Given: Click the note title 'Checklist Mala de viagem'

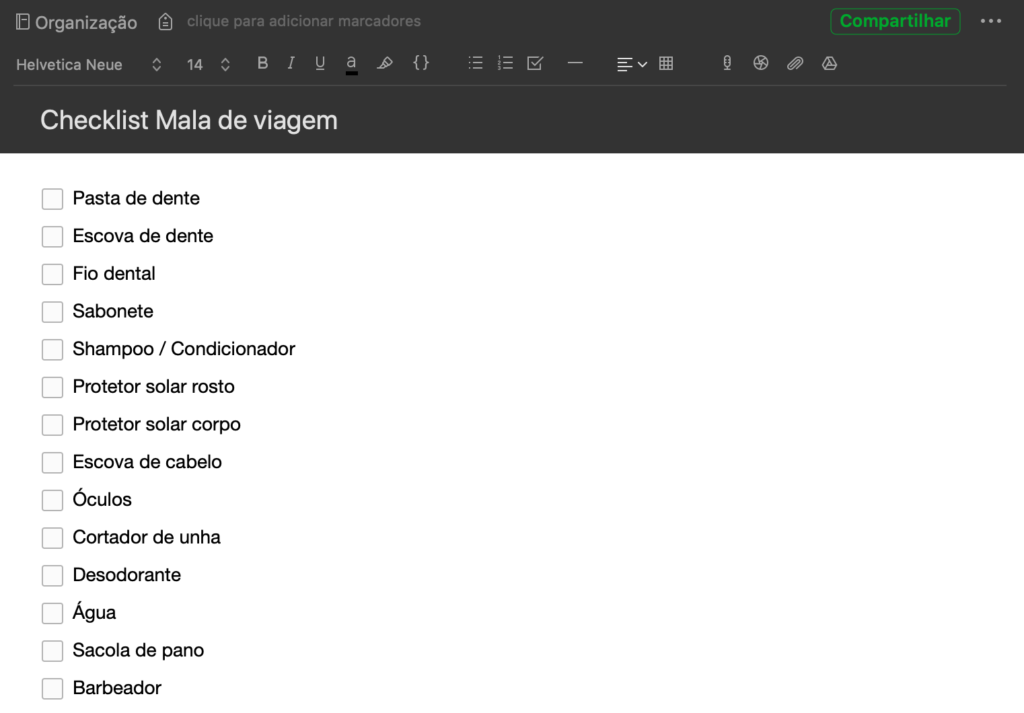Looking at the screenshot, I should [x=189, y=120].
